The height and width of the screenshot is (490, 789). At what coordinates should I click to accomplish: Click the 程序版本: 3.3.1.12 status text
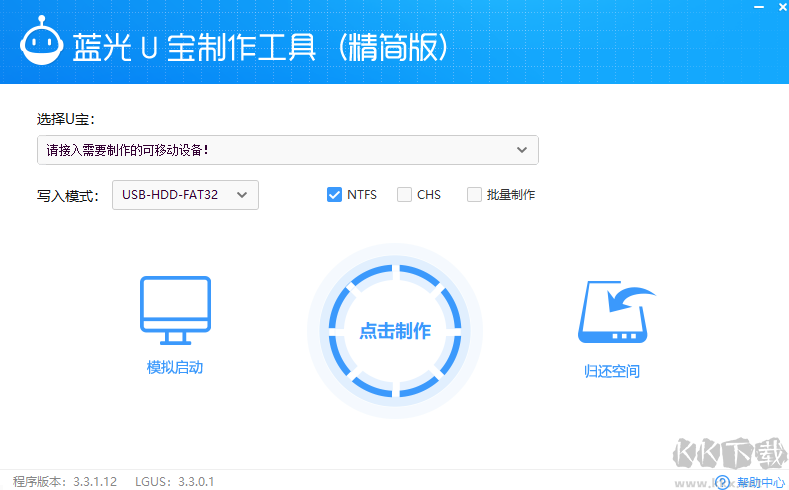65,481
